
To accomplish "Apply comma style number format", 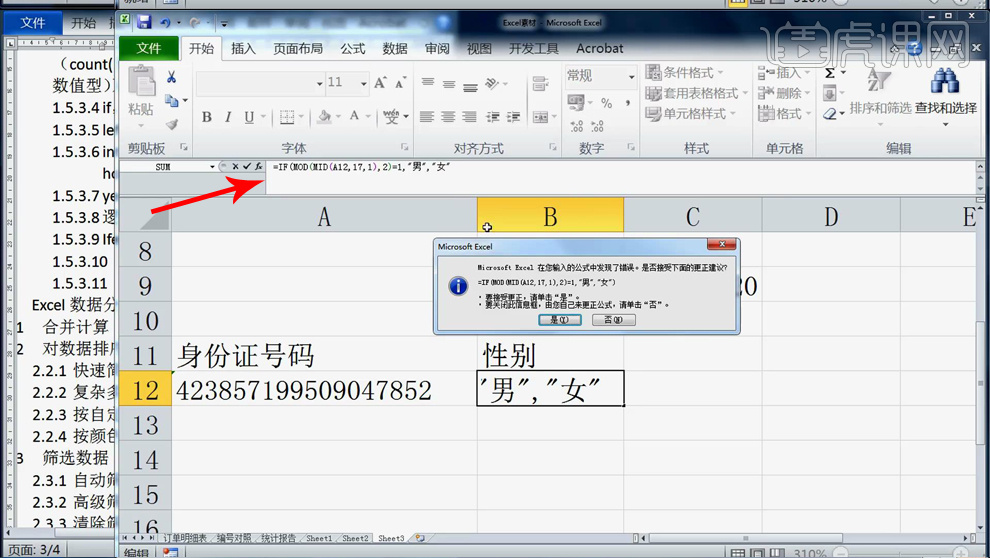I will [x=628, y=102].
